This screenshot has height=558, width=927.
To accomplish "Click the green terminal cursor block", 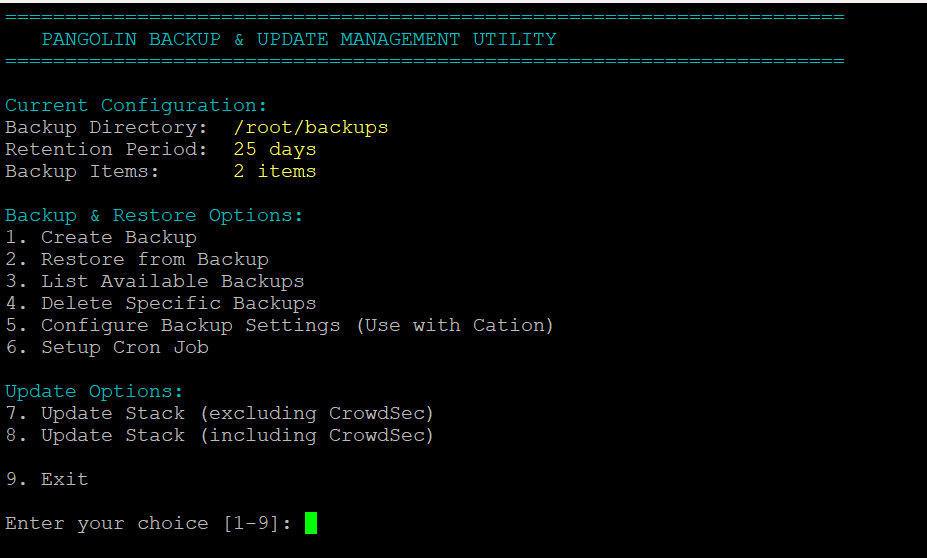I will pos(311,523).
